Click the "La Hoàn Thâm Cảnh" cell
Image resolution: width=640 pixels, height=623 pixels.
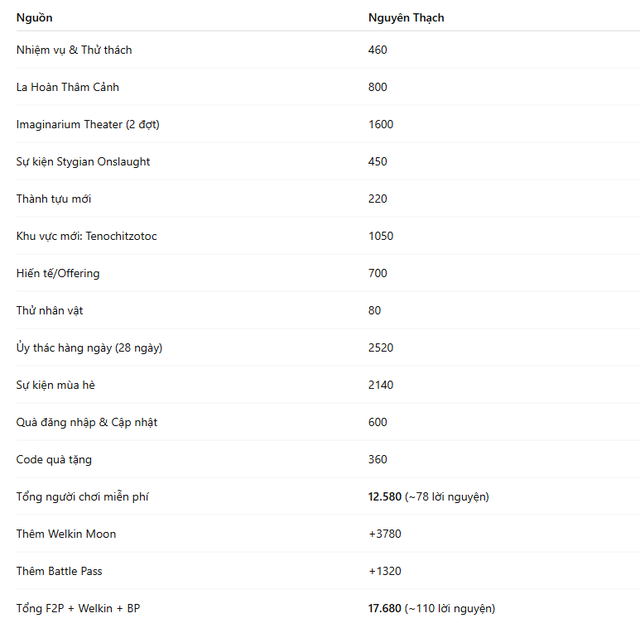(67, 87)
